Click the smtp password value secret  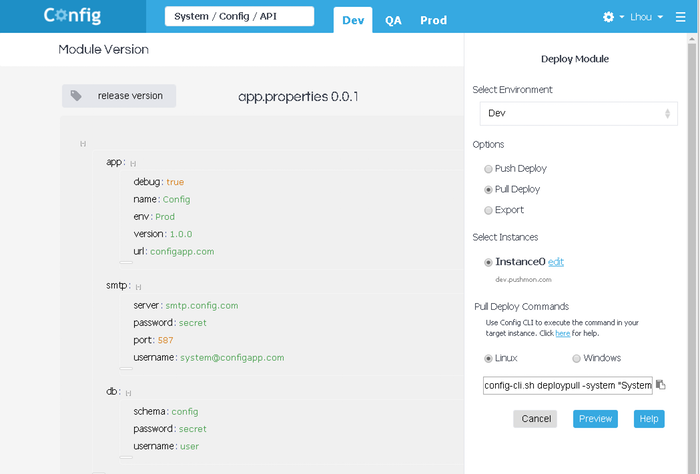193,323
